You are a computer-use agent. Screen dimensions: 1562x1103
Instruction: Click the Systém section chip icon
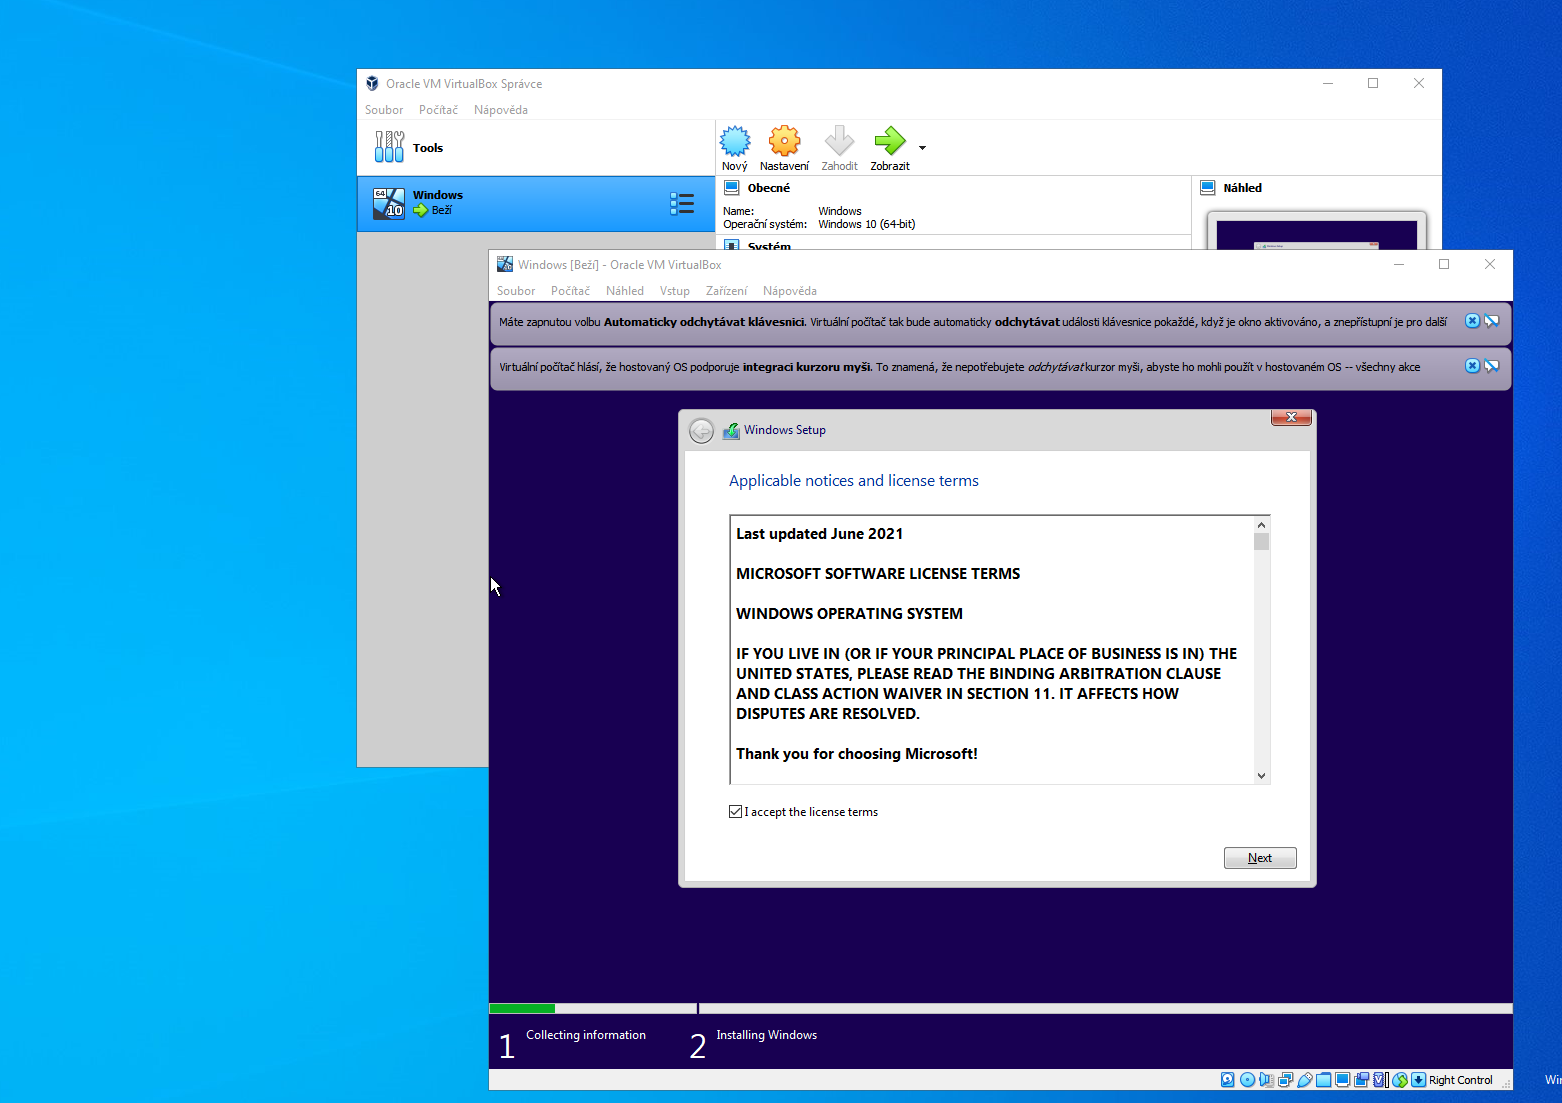click(732, 245)
